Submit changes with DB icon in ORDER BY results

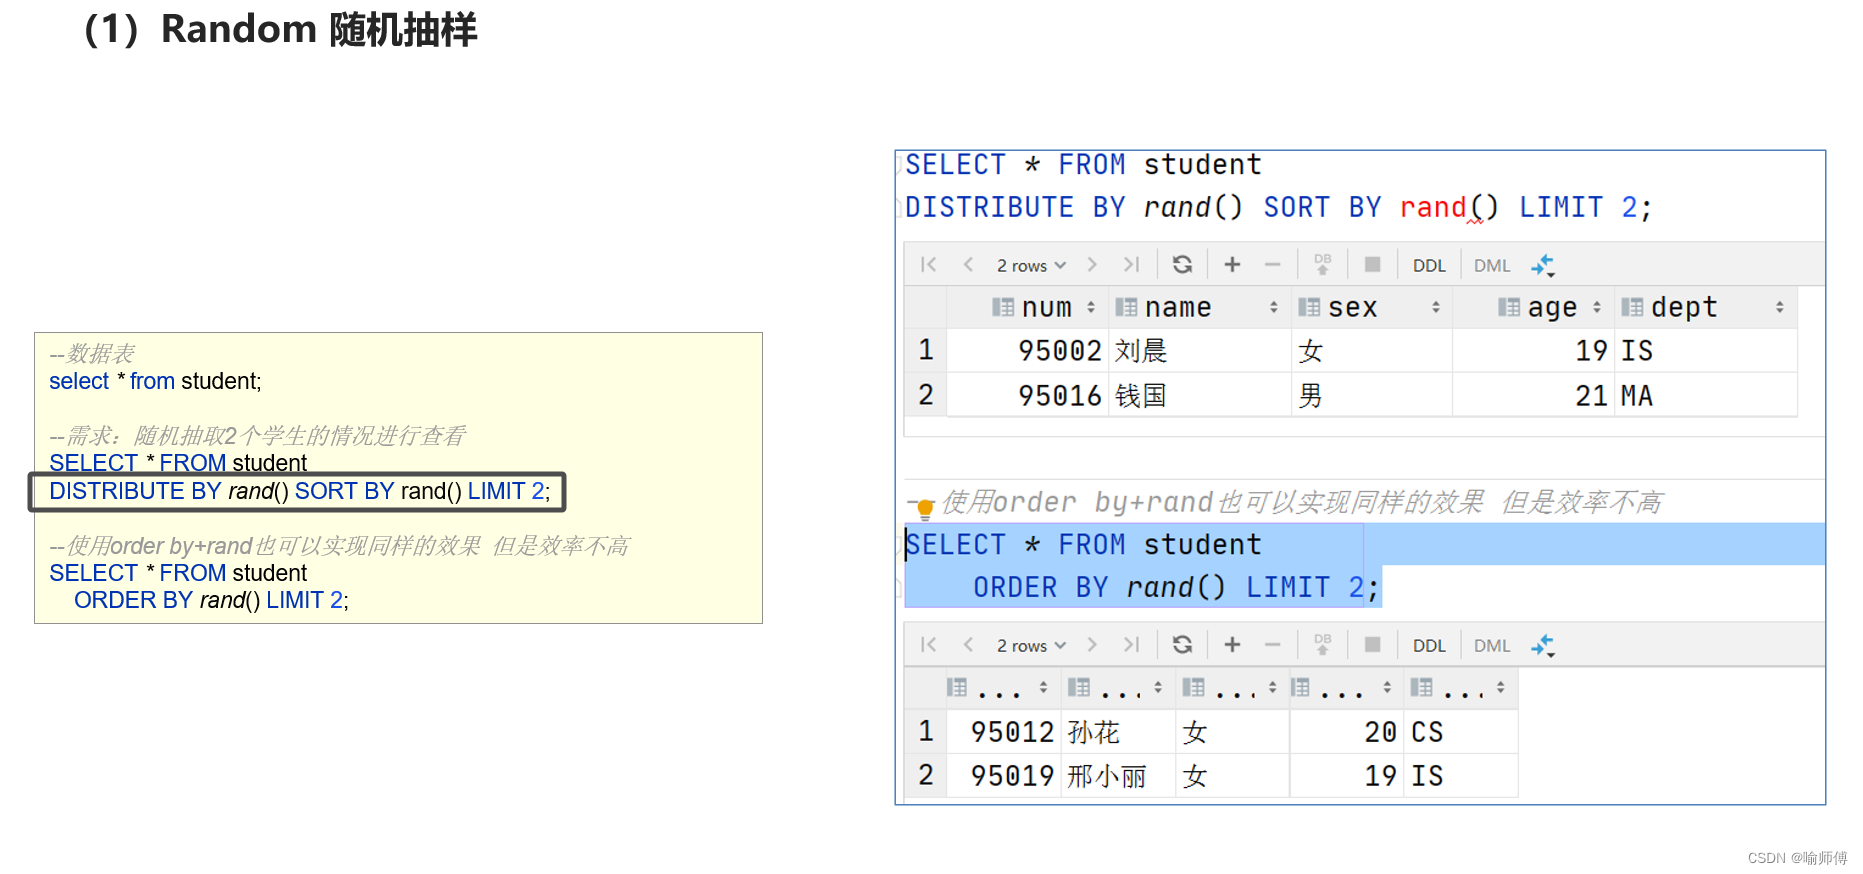[1322, 645]
